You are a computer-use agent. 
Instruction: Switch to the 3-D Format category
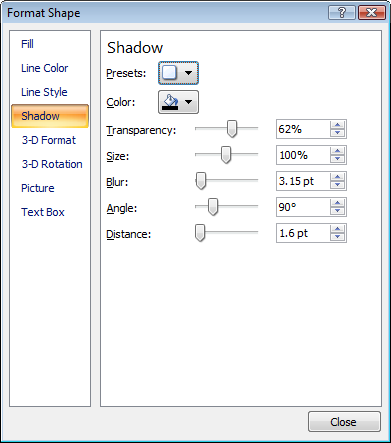(49, 140)
